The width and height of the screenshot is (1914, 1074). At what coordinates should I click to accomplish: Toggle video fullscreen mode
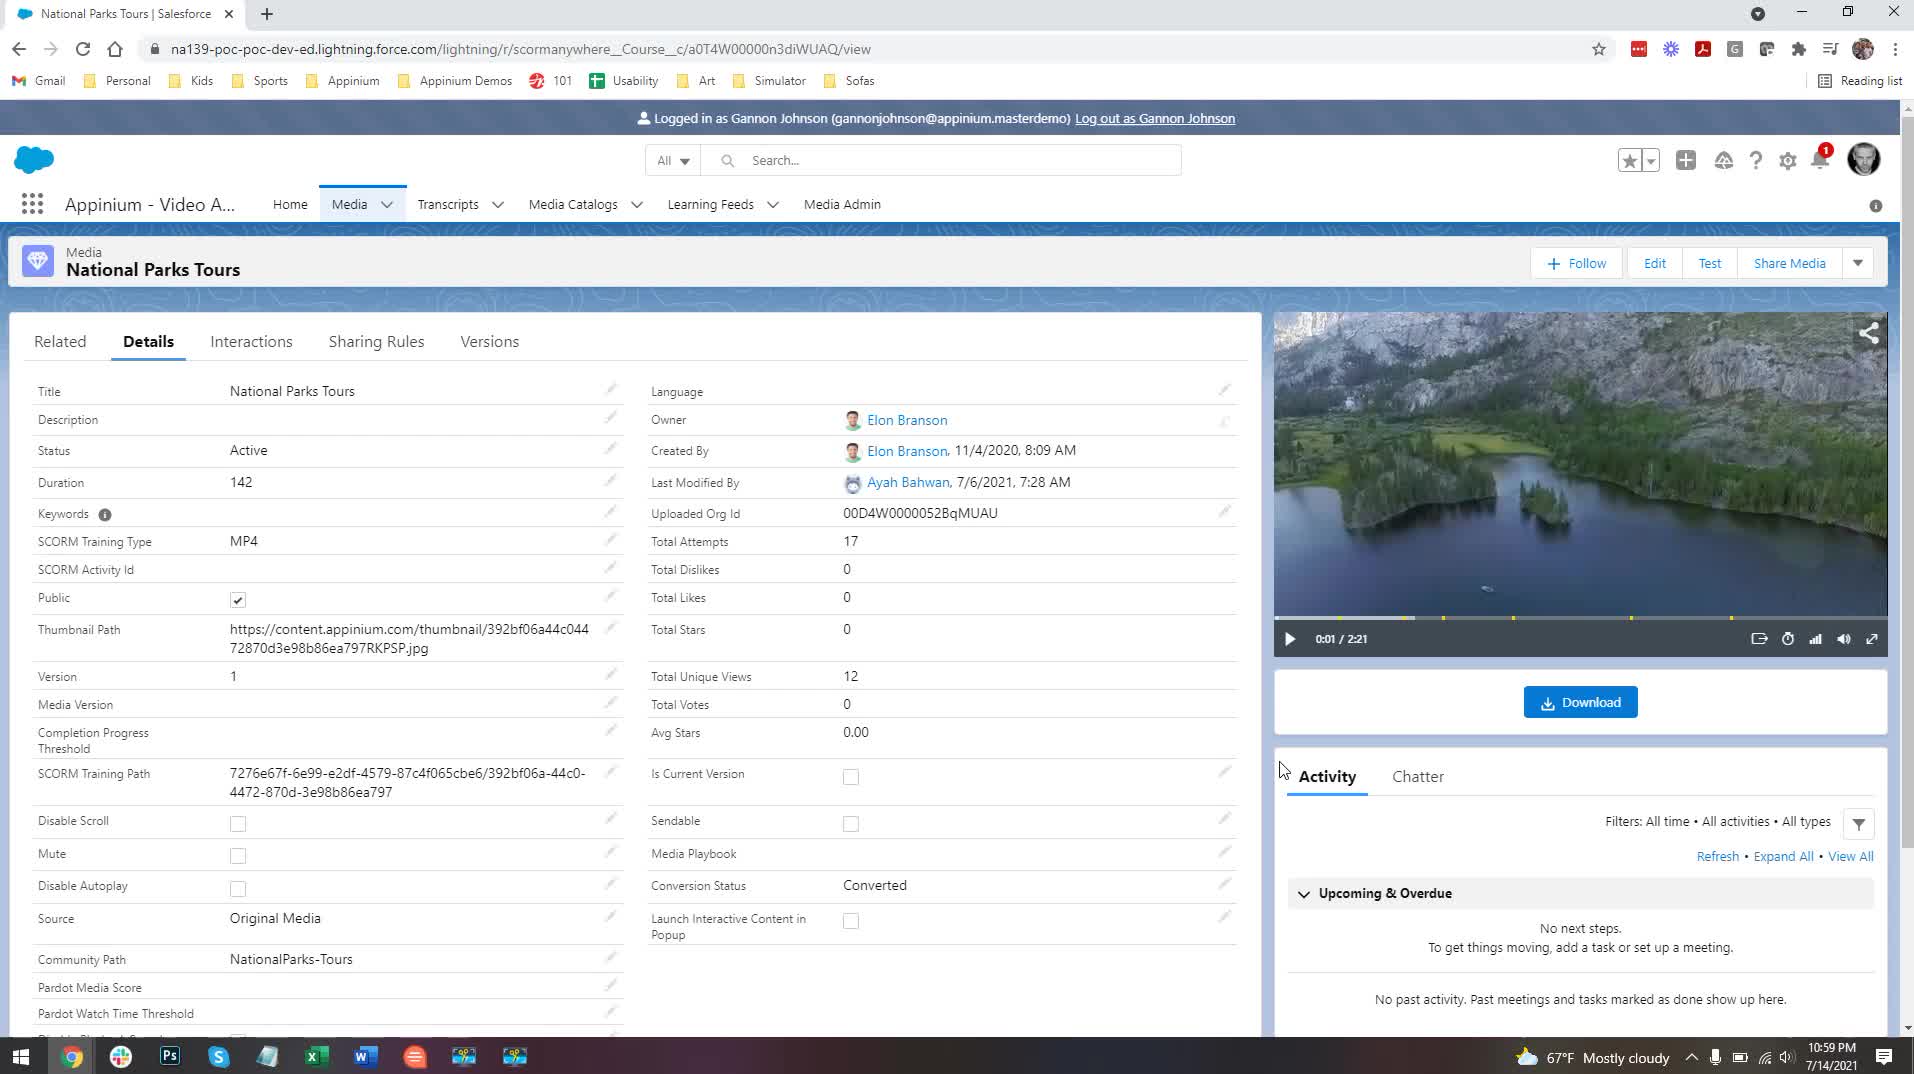tap(1872, 639)
